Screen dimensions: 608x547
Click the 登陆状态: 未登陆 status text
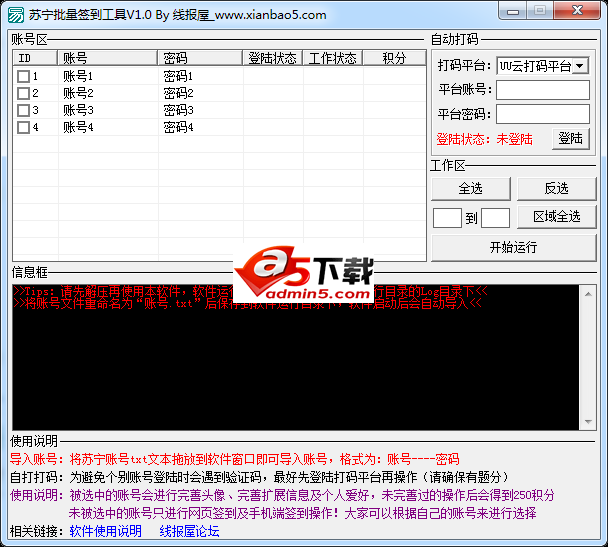(485, 139)
